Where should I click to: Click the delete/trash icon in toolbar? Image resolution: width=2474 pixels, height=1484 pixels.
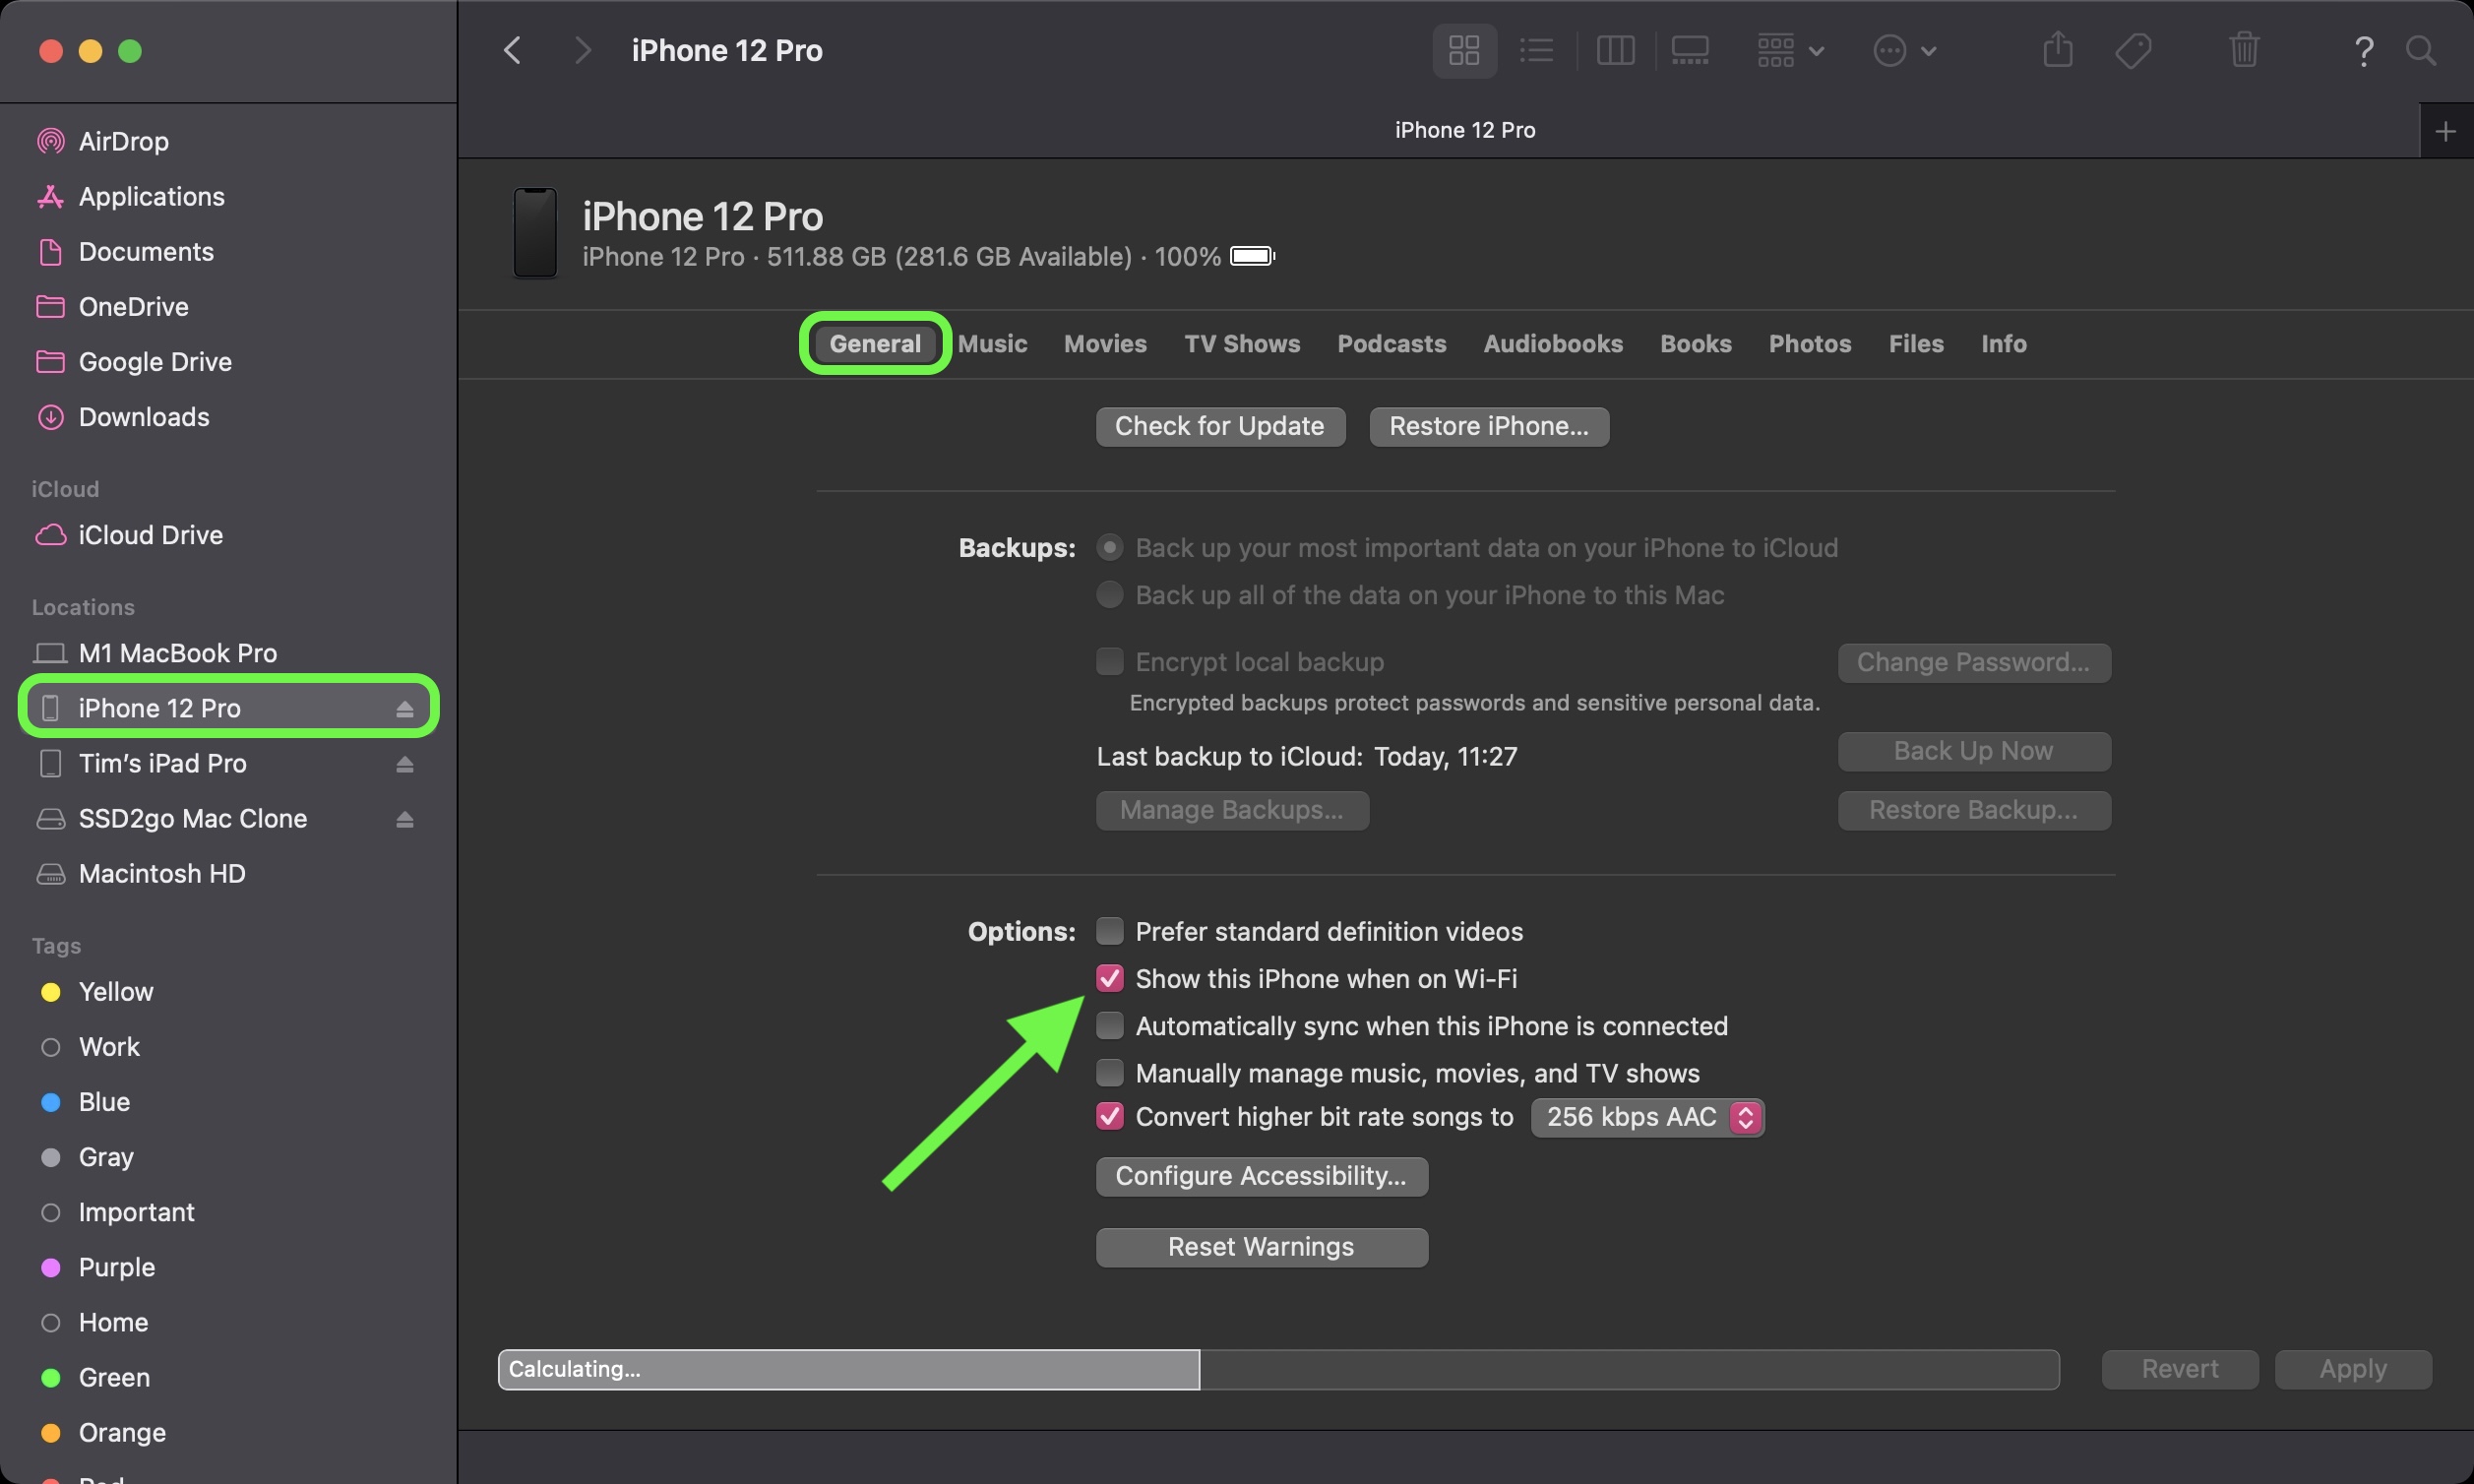click(x=2245, y=47)
